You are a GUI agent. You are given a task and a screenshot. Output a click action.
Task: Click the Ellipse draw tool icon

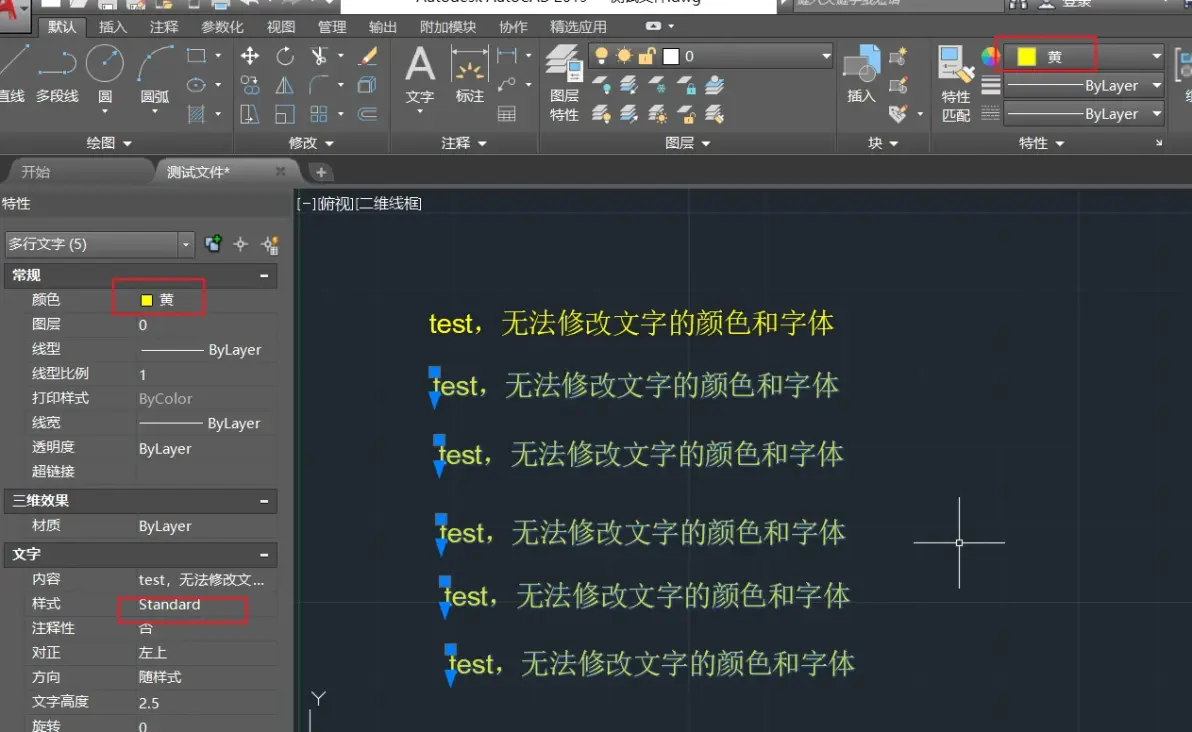196,84
